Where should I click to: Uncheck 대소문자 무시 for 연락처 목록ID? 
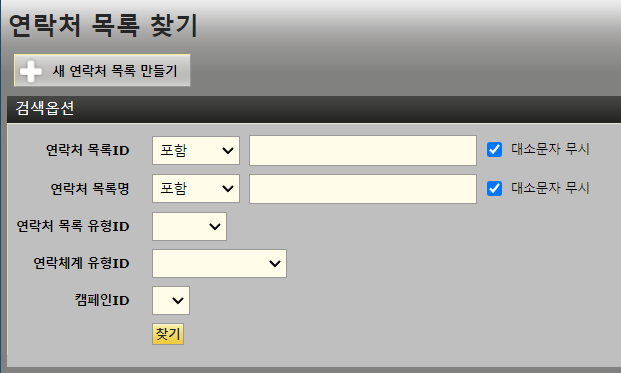click(x=494, y=150)
